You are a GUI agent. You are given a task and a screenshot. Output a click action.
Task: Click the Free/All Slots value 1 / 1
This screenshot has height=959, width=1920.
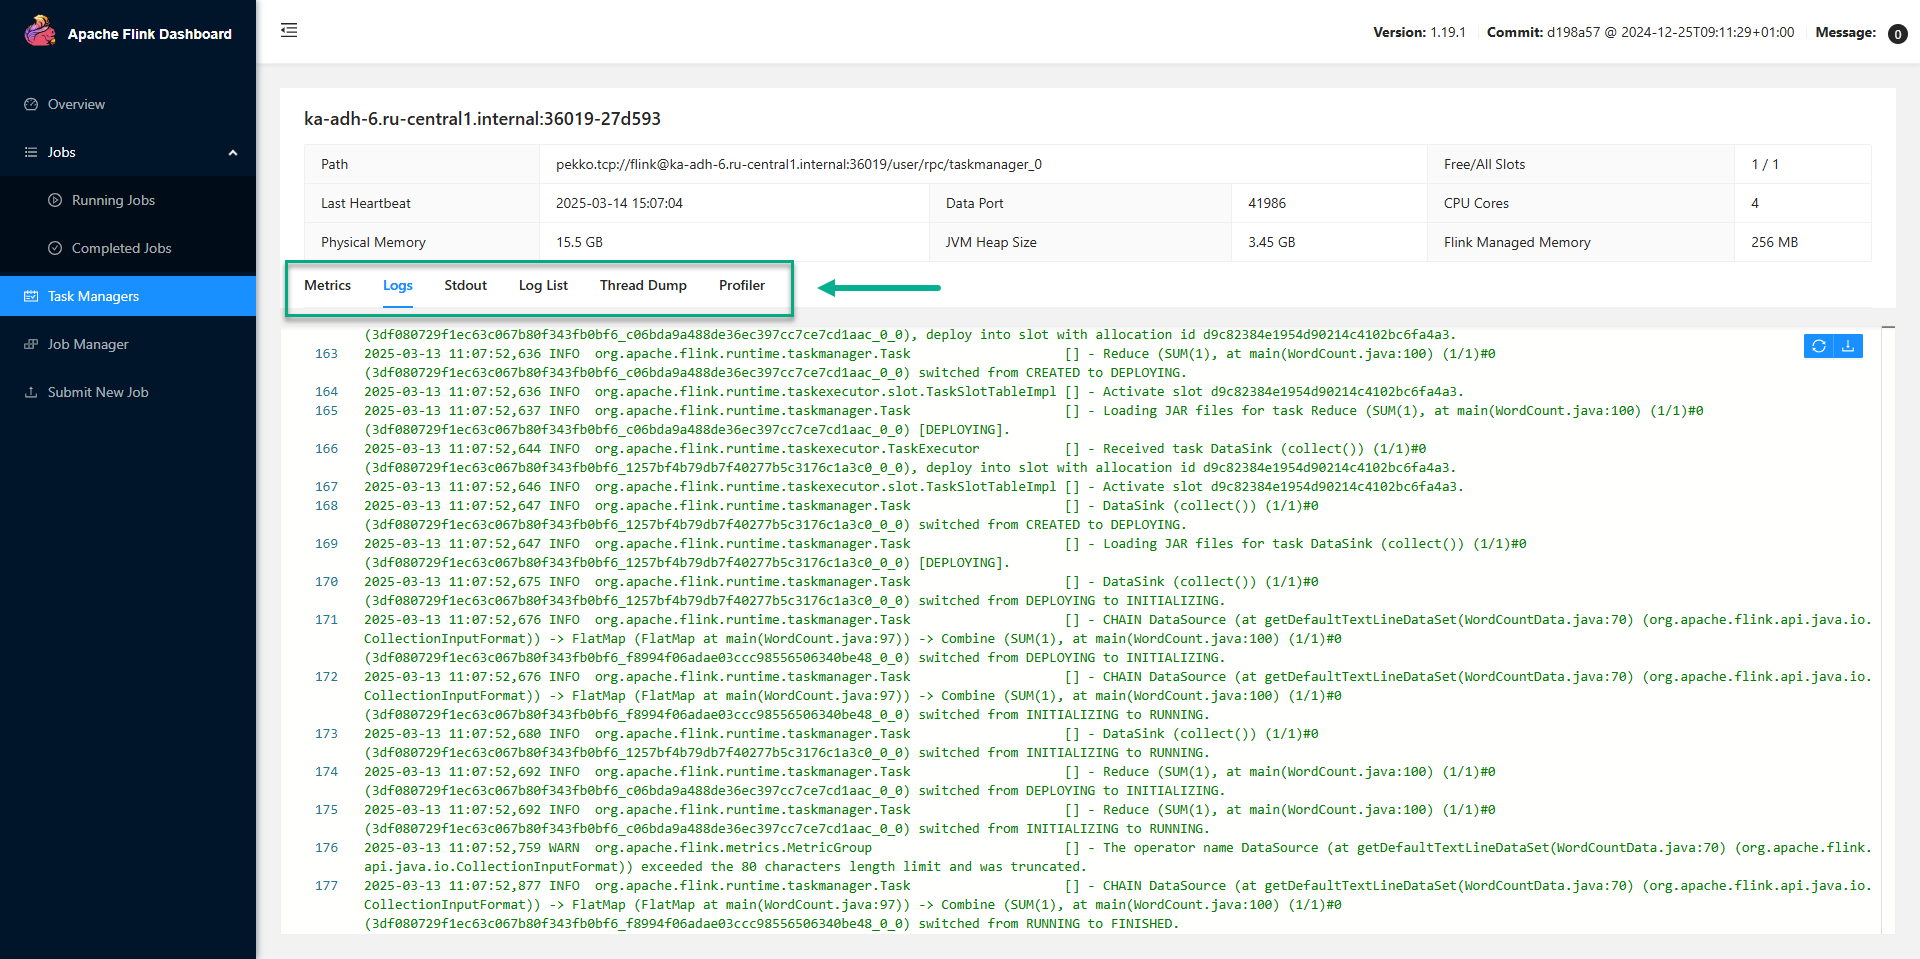click(x=1765, y=164)
